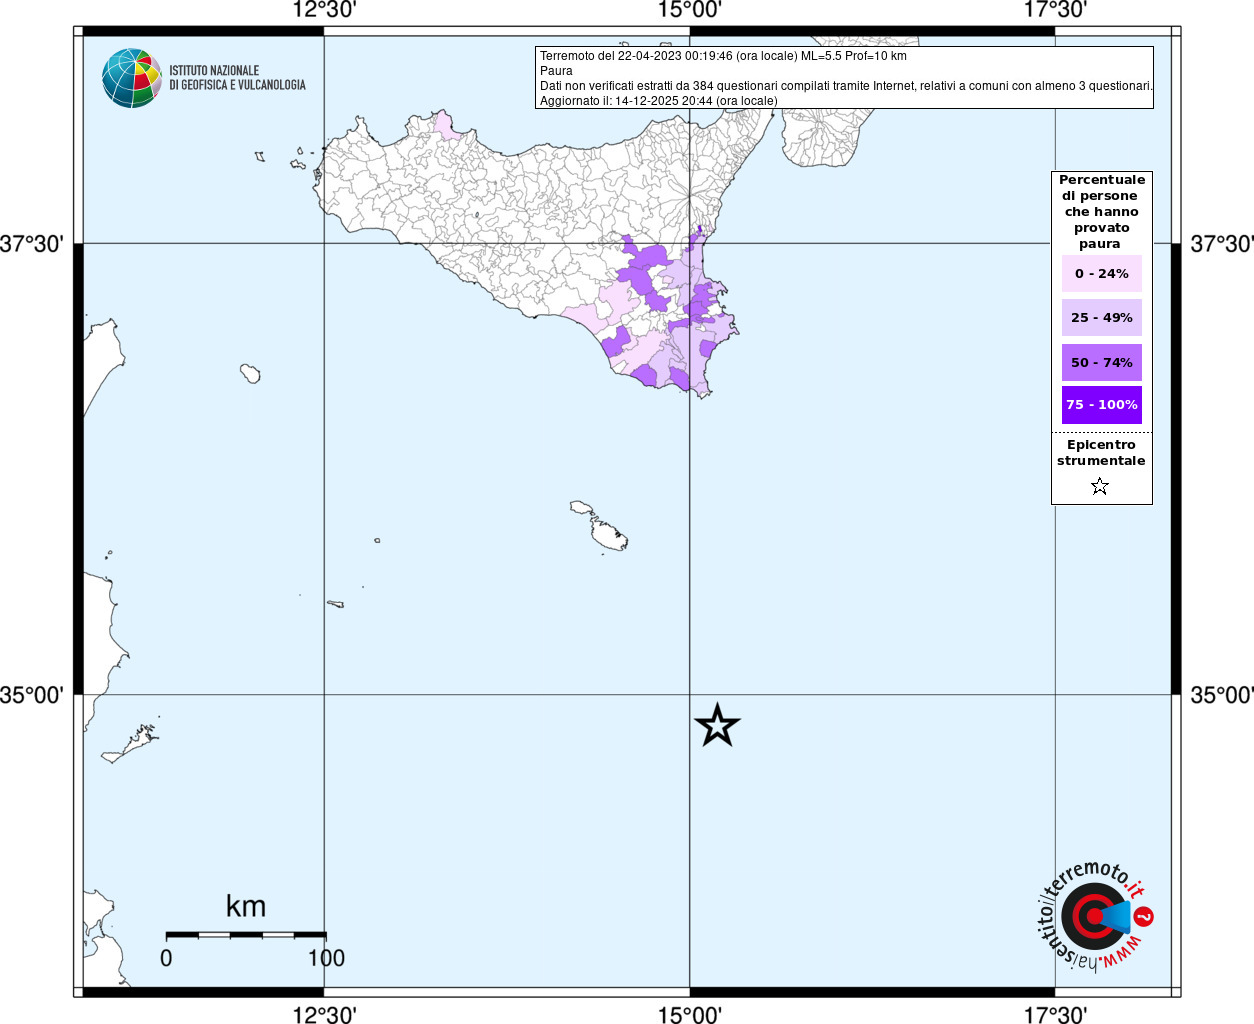
Task: Click the INGV globe logo
Action: coord(132,78)
